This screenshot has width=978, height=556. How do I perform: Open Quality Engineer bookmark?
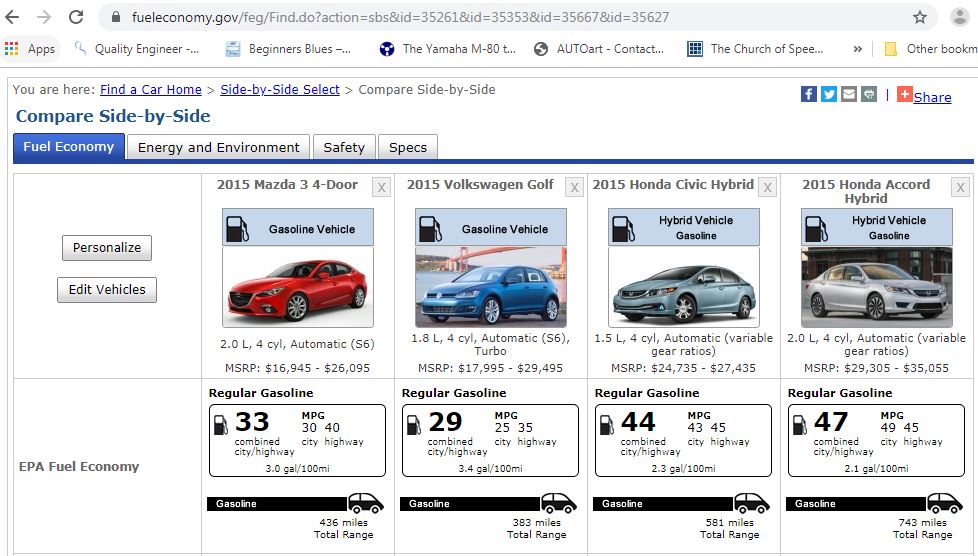[136, 49]
